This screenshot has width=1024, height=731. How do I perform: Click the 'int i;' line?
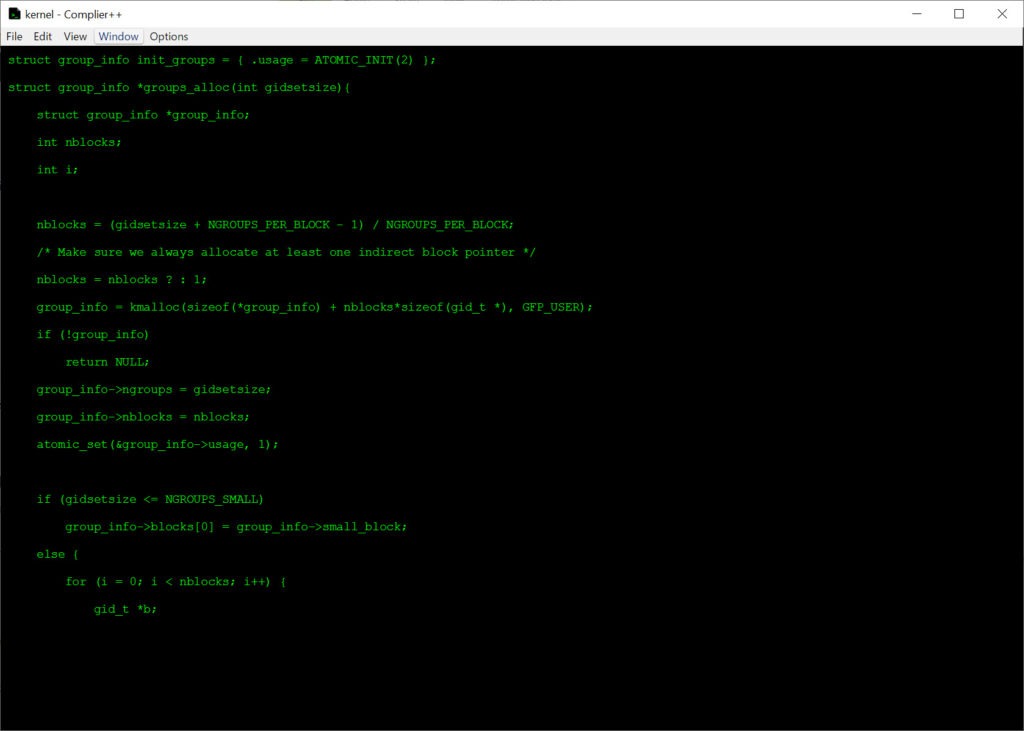(x=57, y=170)
